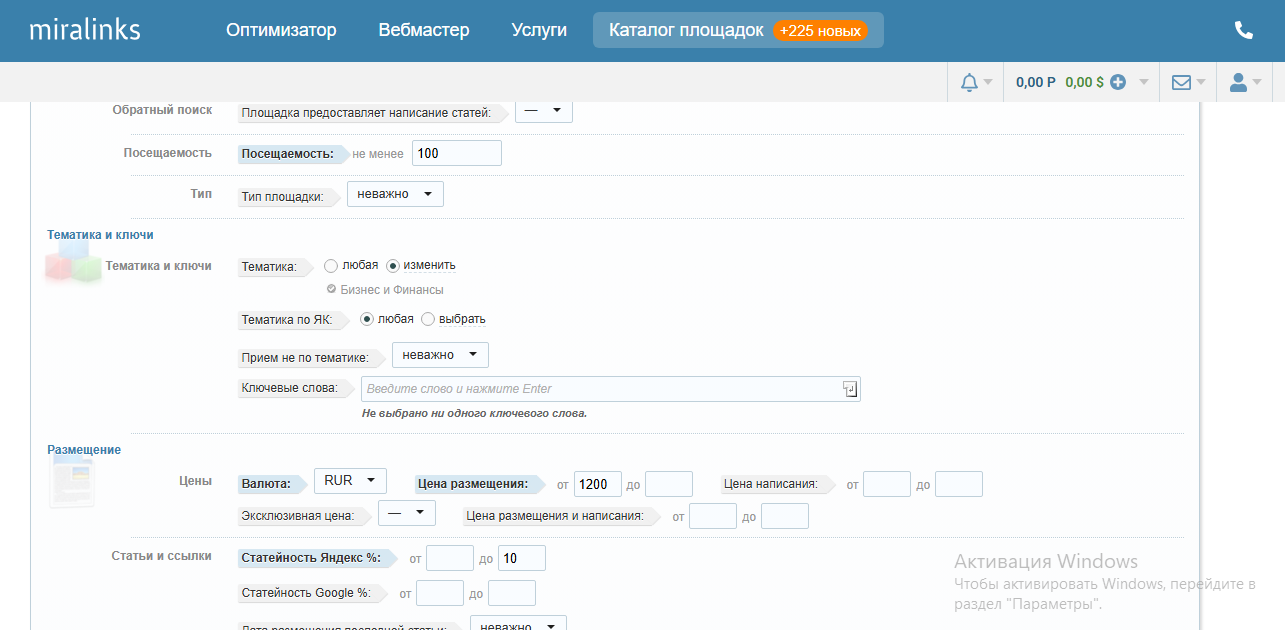Click the miralinks logo
The height and width of the screenshot is (630, 1285).
(85, 30)
